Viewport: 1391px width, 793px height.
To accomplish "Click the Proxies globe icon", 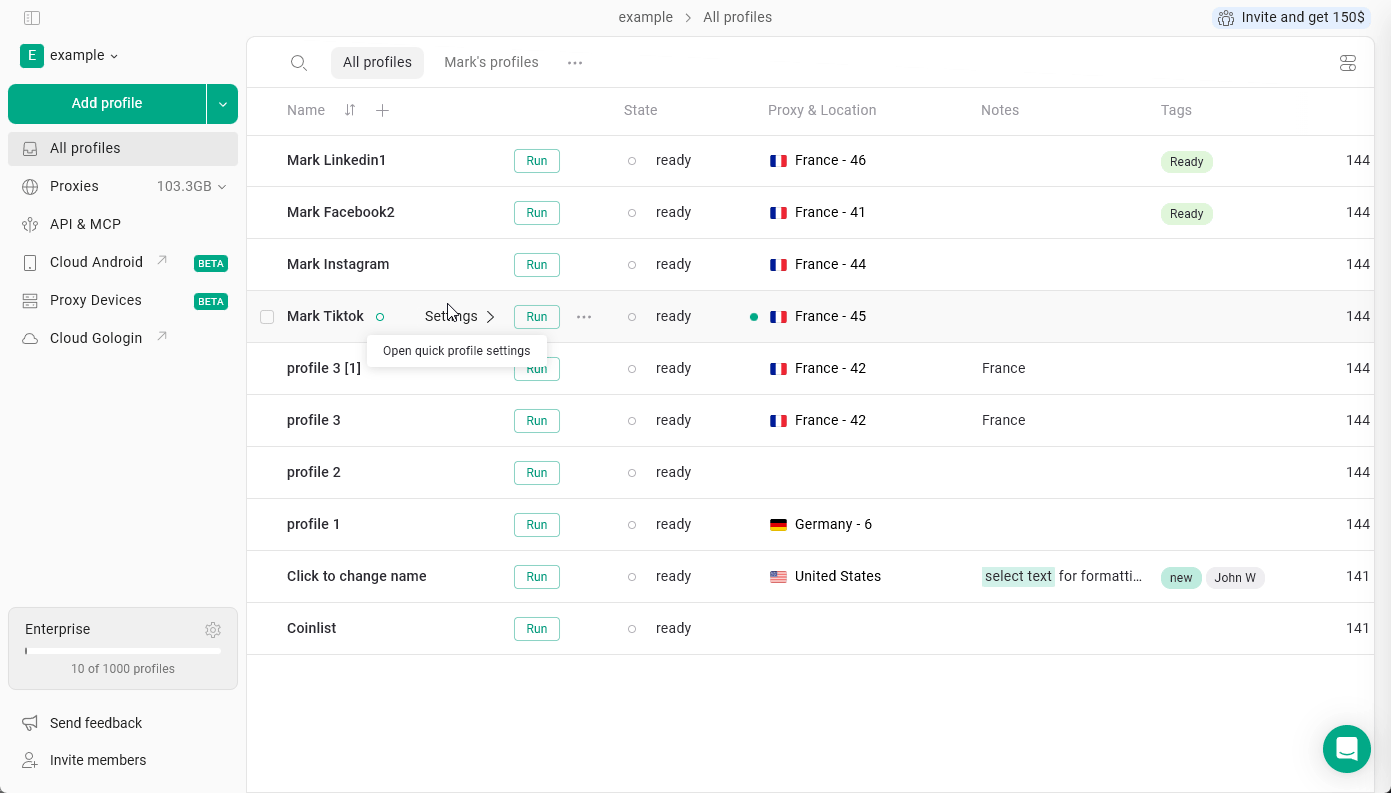I will coord(30,187).
